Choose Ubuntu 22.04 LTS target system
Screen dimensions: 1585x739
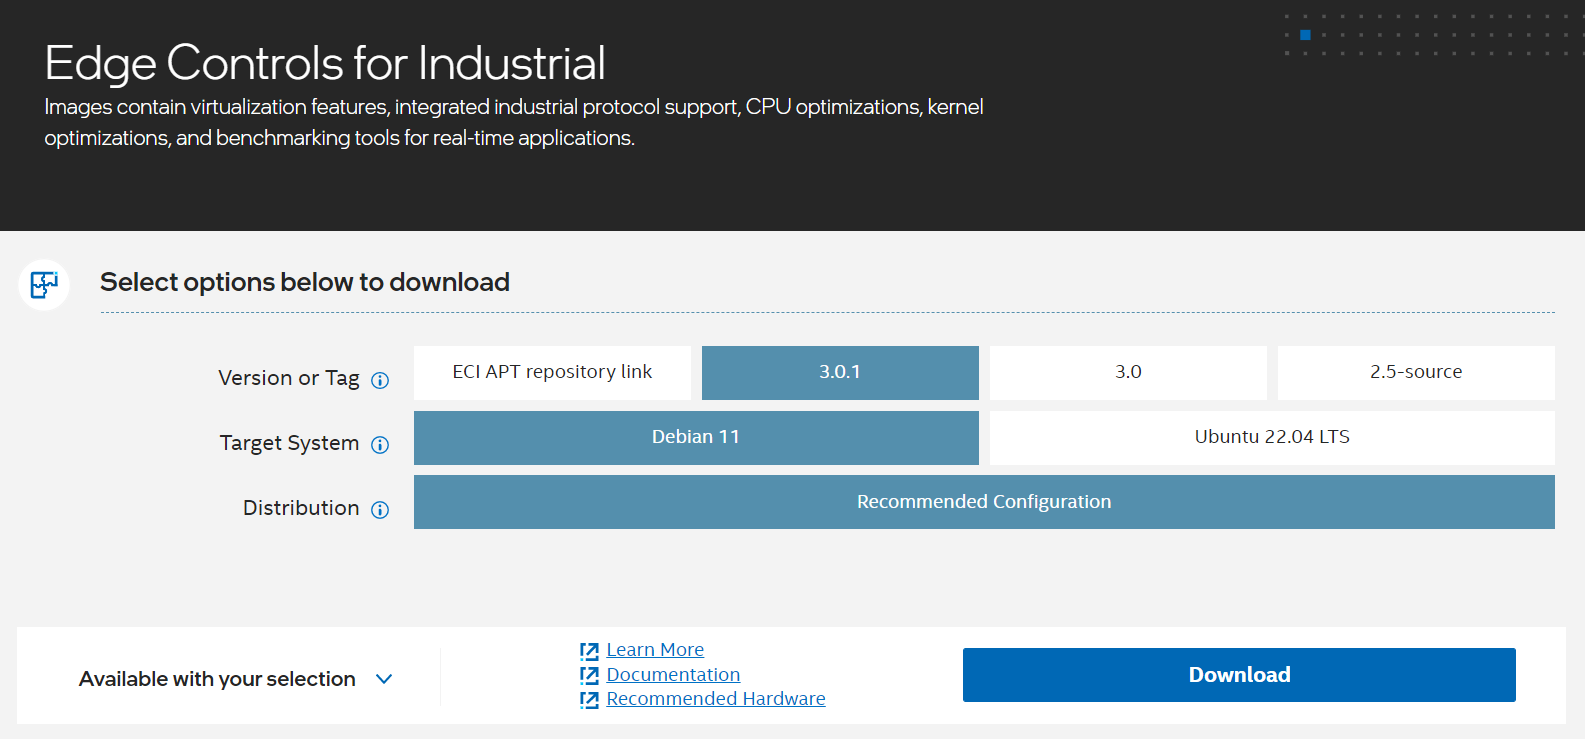[1272, 437]
